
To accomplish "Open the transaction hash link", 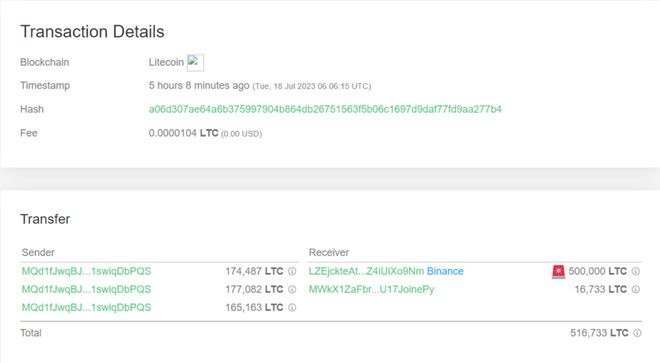I will point(325,109).
